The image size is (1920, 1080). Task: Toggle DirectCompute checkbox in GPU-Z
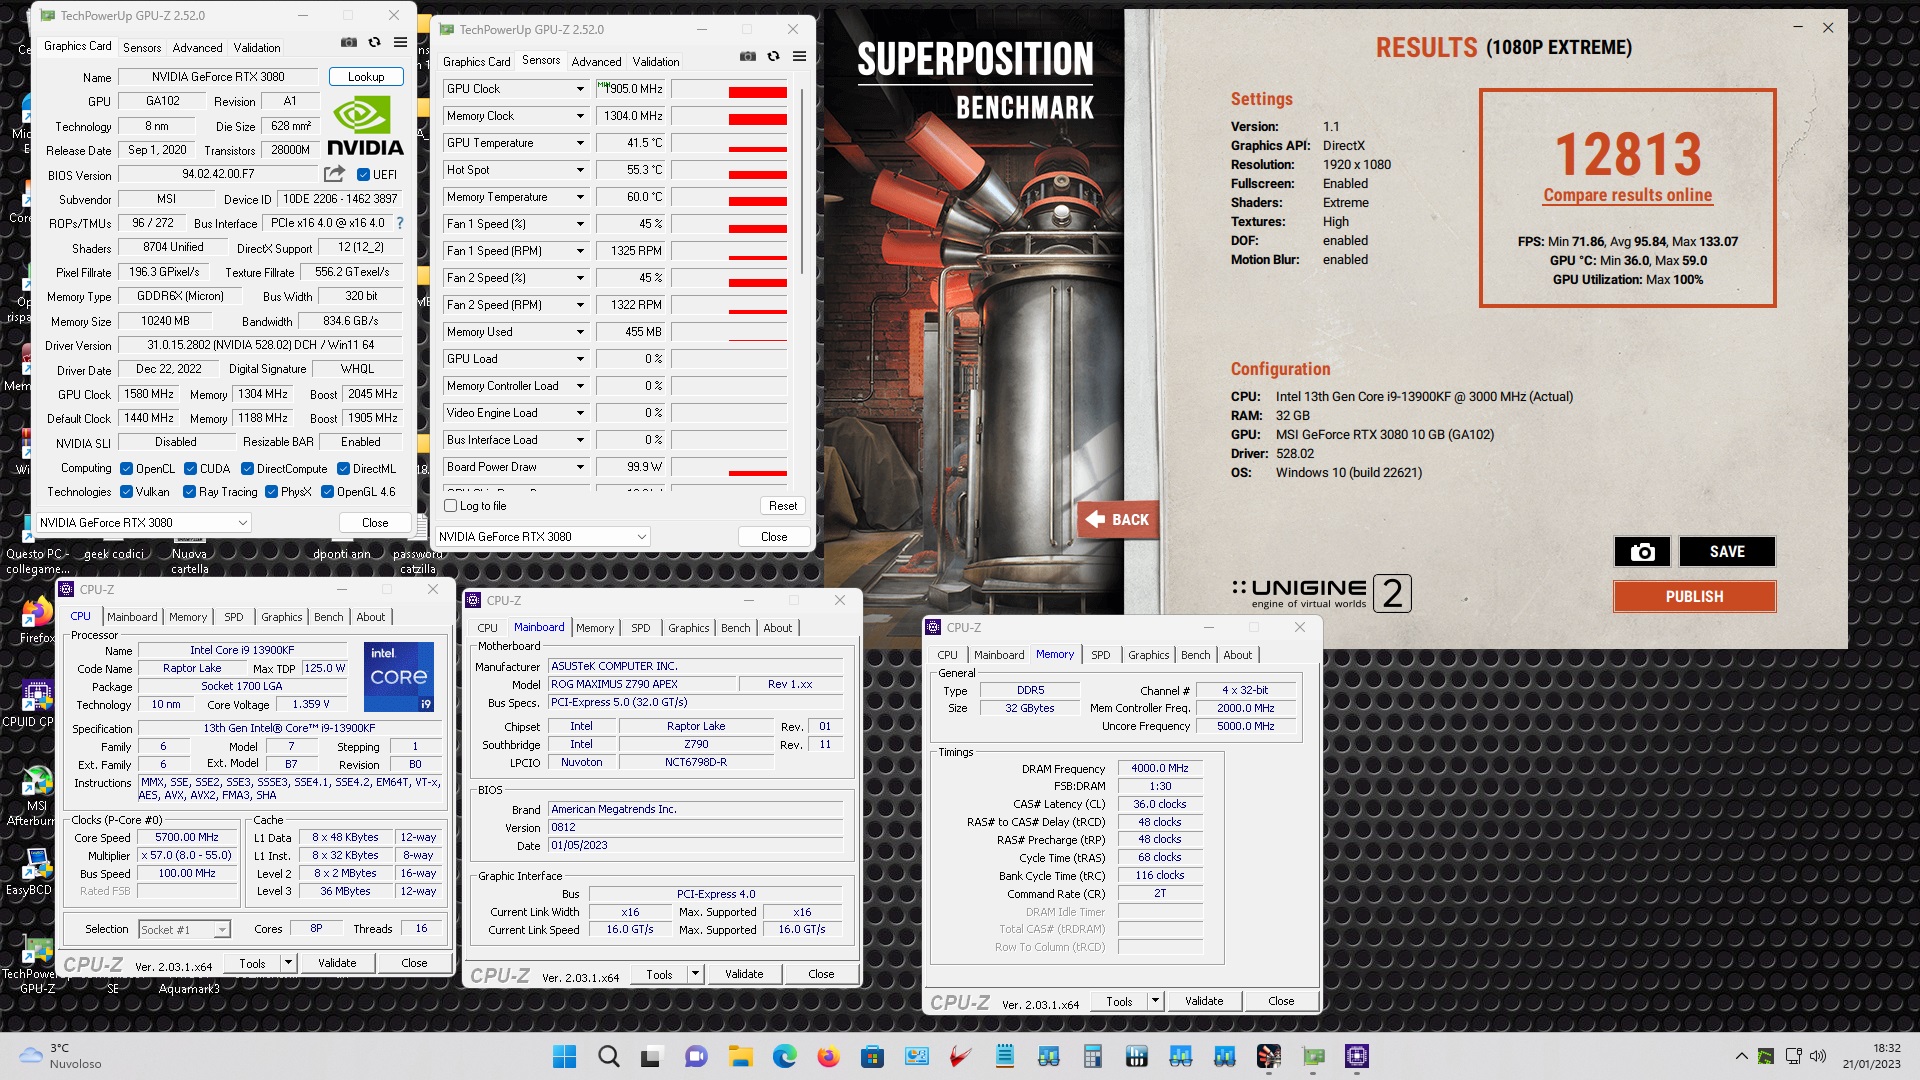247,469
